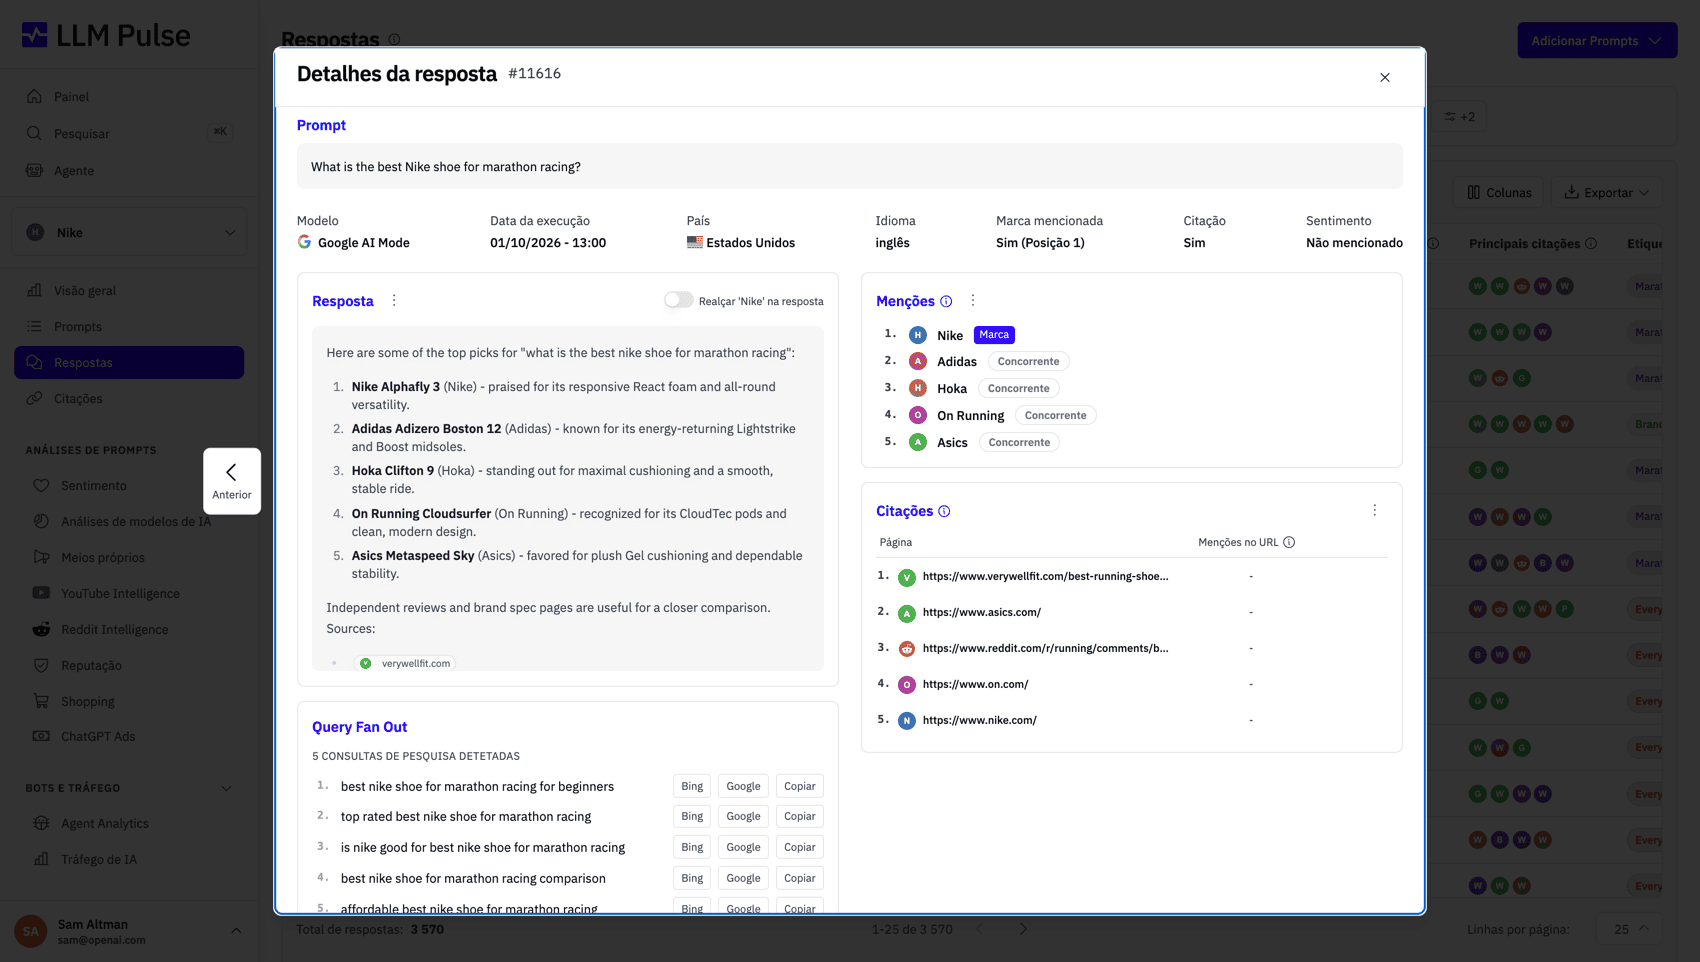Viewport: 1700px width, 962px height.
Task: Click the Menções info icon
Action: click(946, 301)
